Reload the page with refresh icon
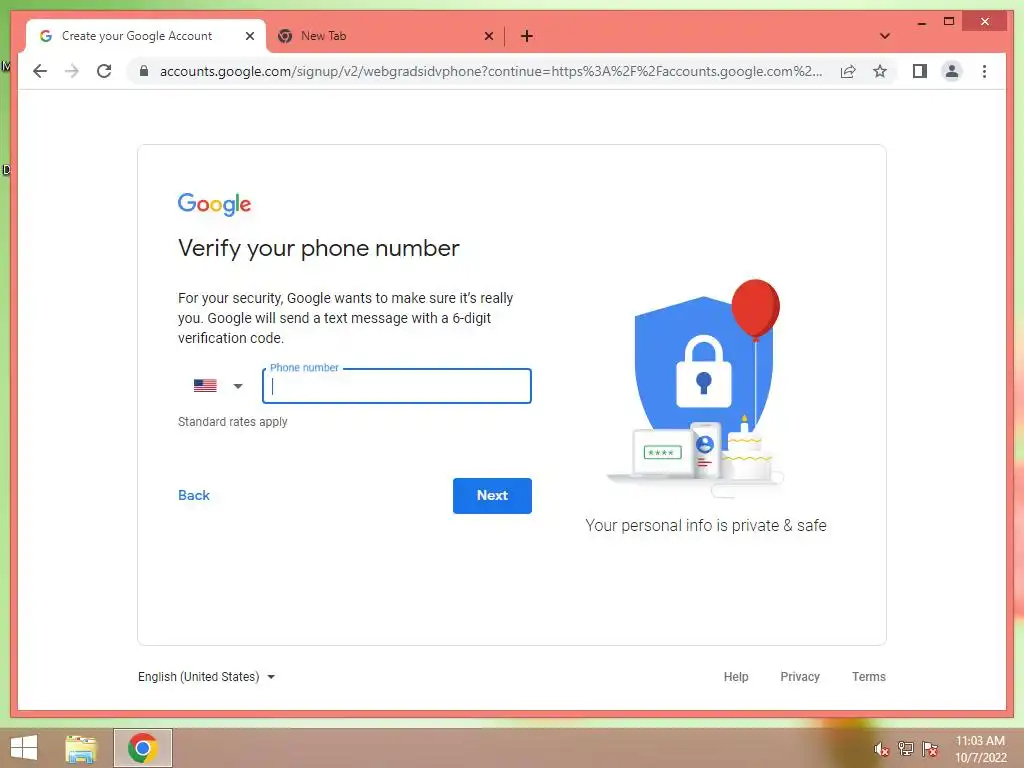The height and width of the screenshot is (768, 1024). click(x=104, y=71)
